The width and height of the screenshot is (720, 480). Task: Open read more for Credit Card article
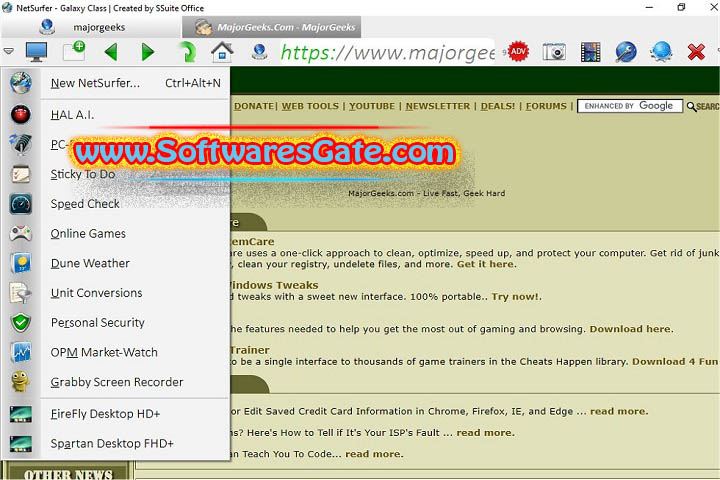[x=619, y=411]
